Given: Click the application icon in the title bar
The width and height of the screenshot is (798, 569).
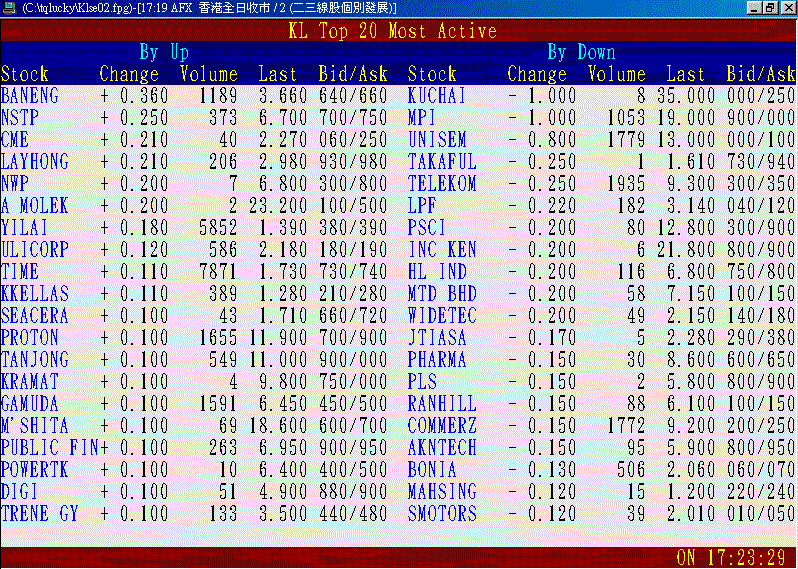Looking at the screenshot, I should tap(8, 8).
